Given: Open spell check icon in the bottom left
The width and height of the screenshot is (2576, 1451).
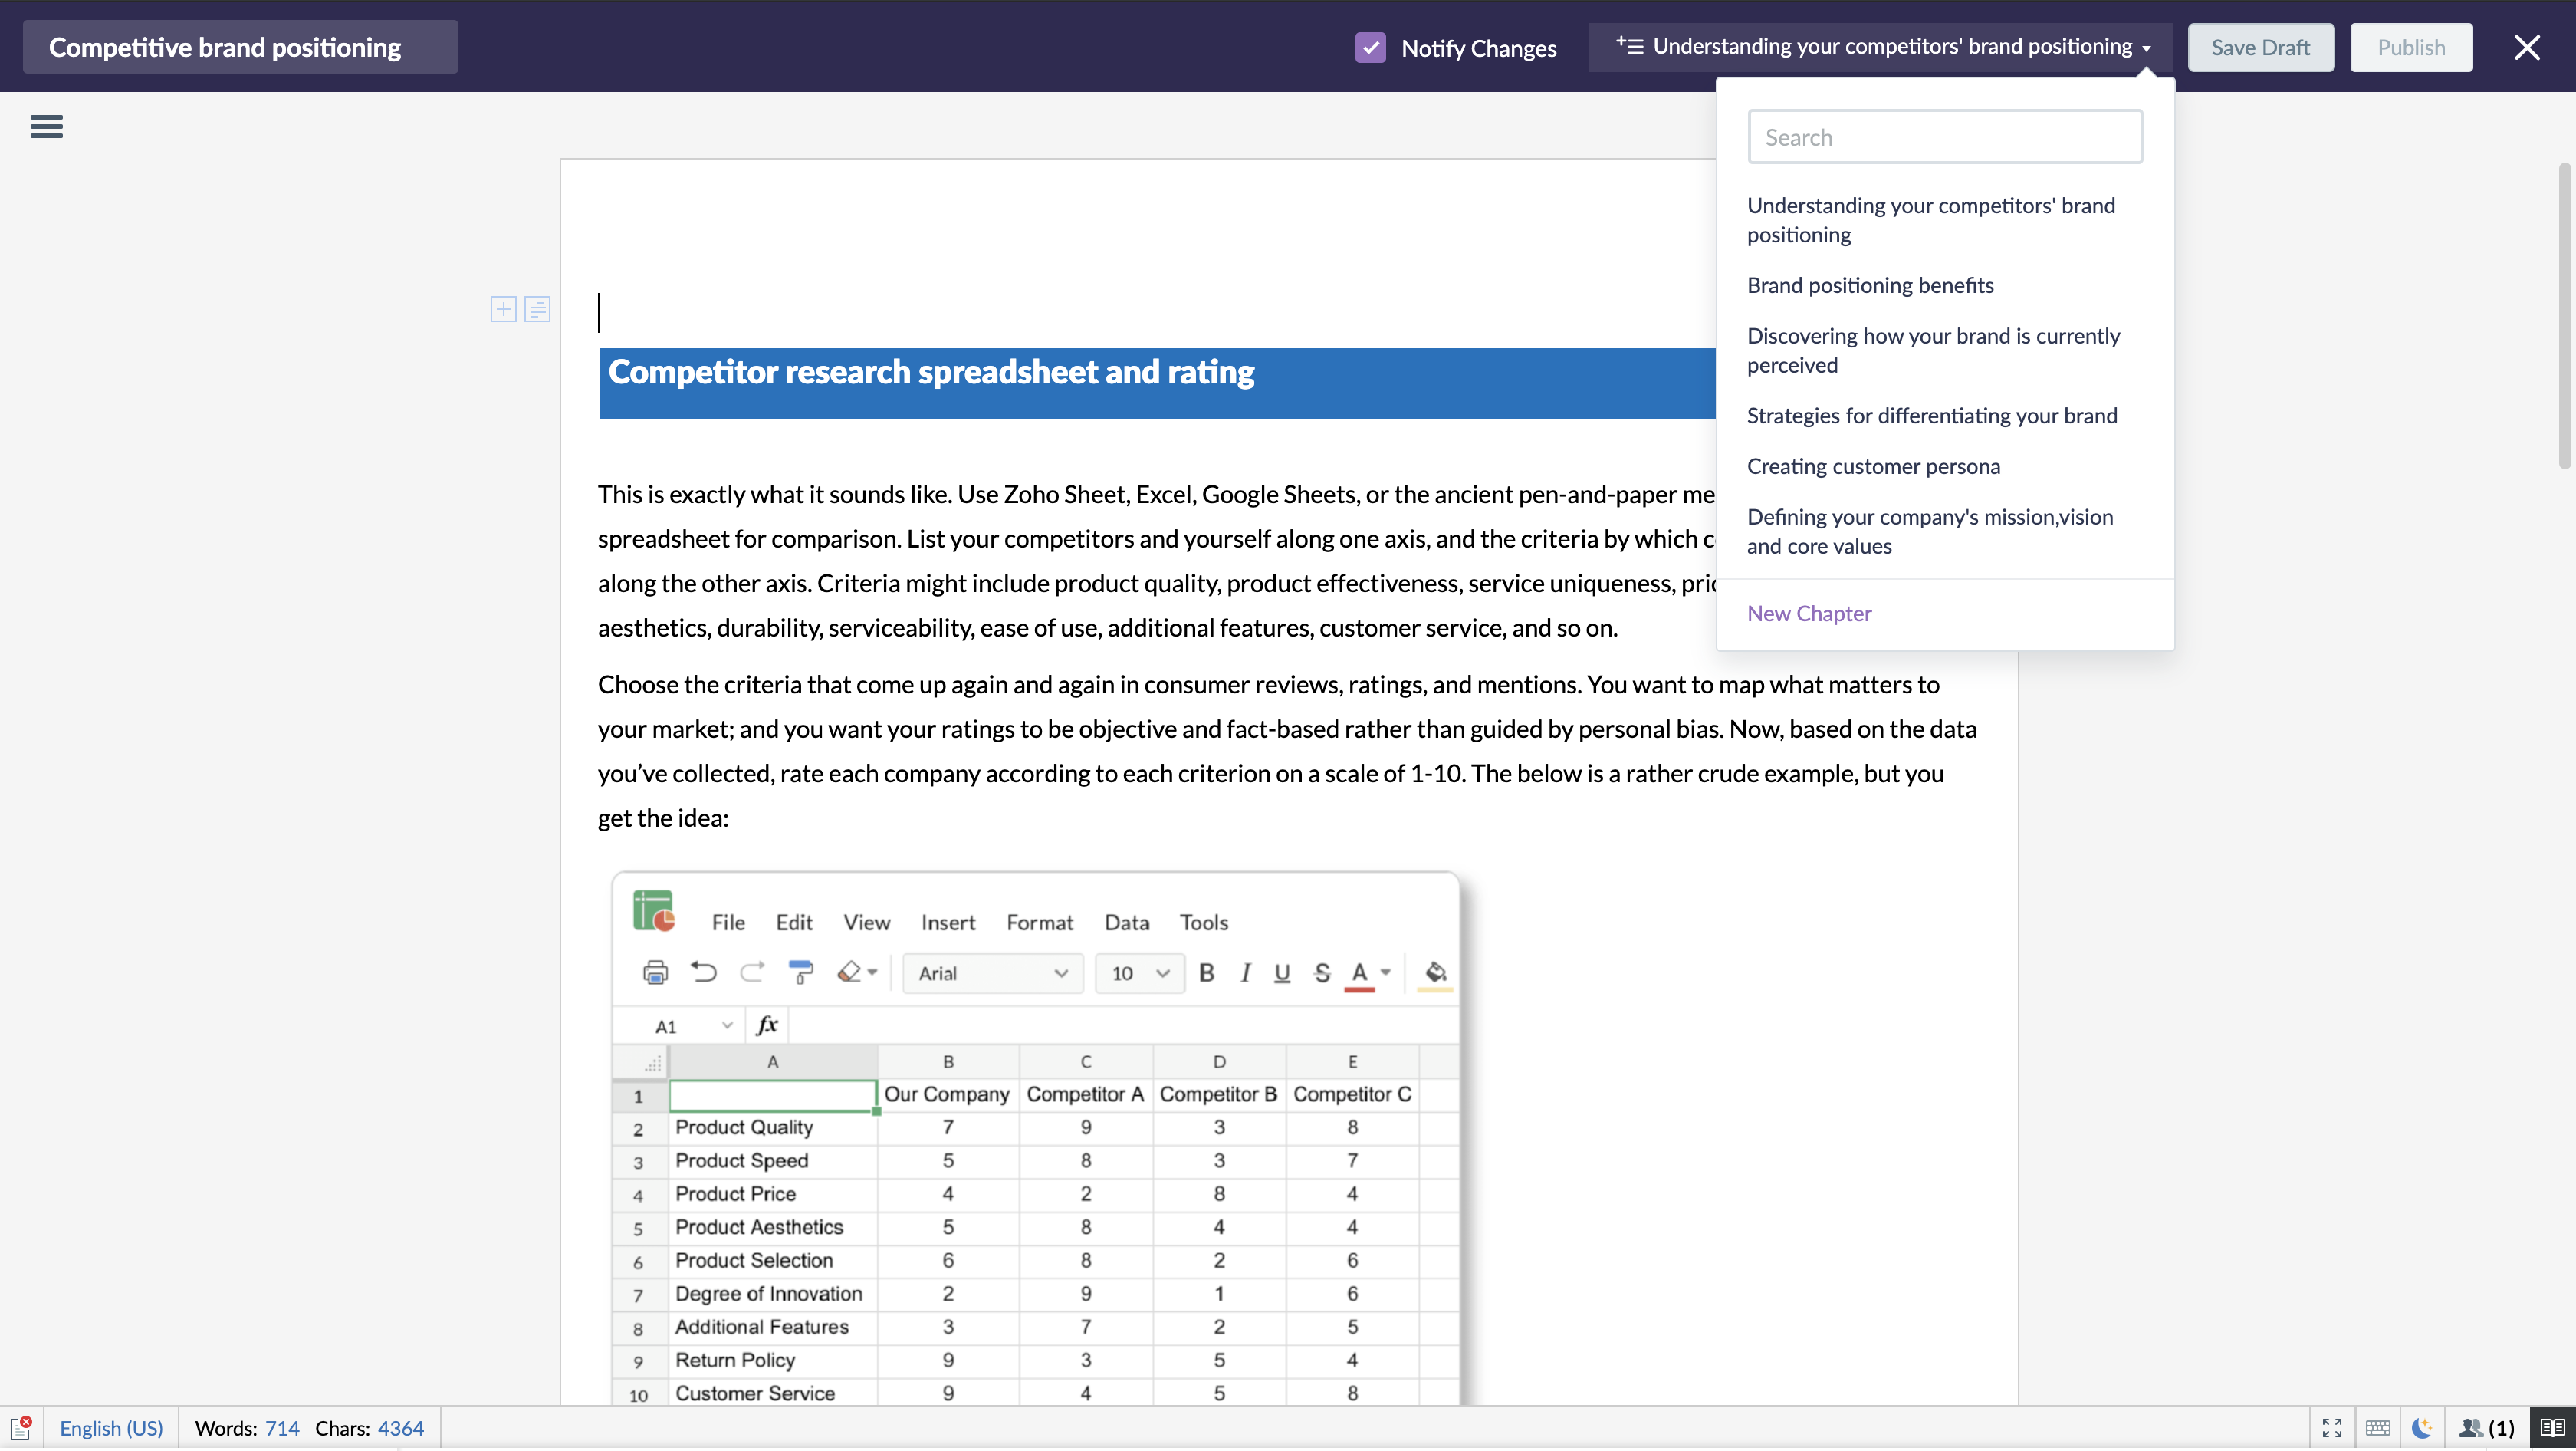Looking at the screenshot, I should (x=21, y=1427).
